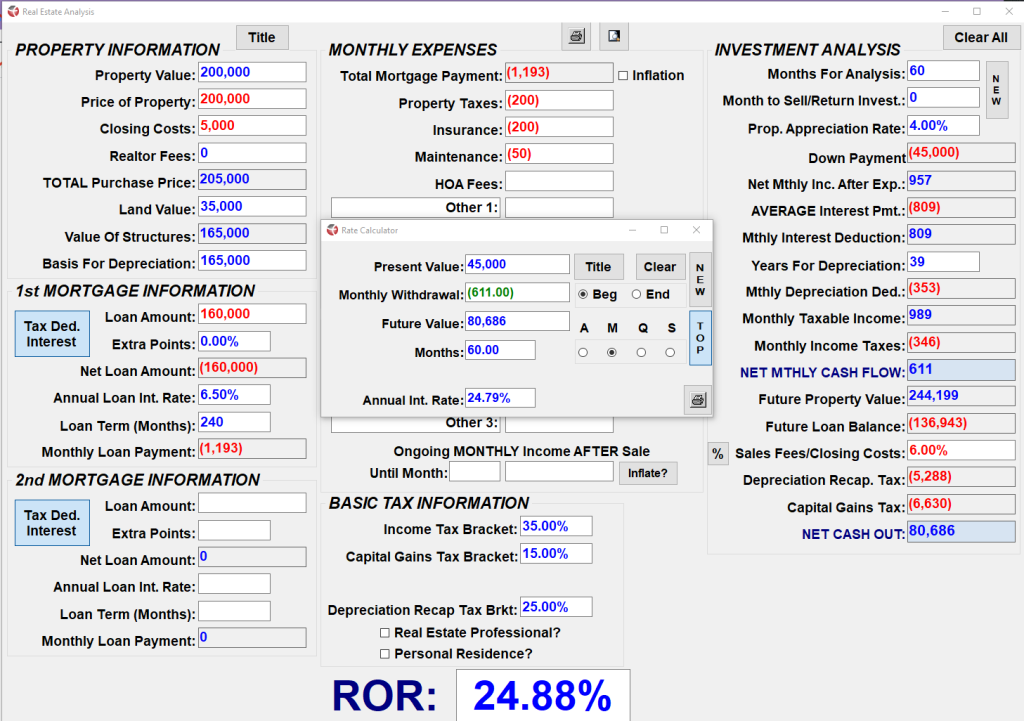Check the Real Estate Professional option

(385, 633)
